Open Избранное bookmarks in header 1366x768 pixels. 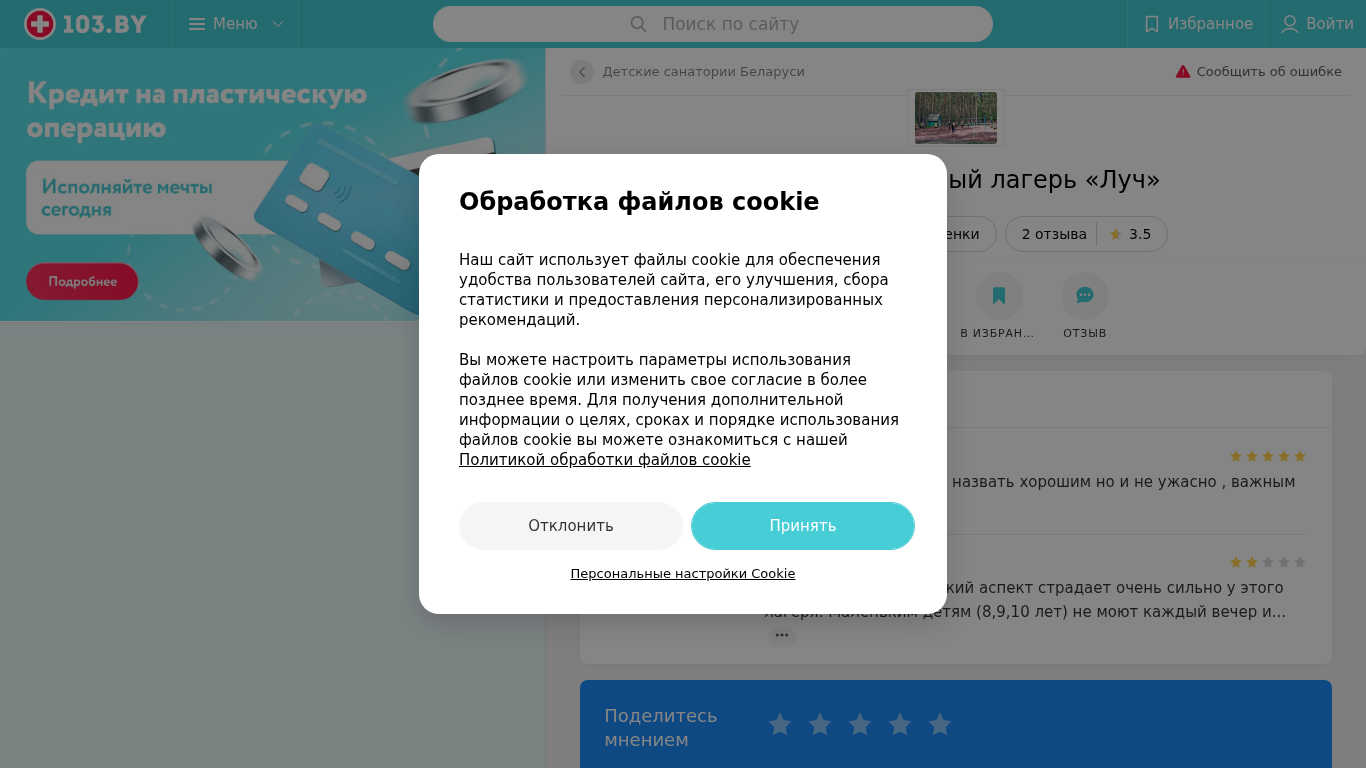[x=1198, y=24]
